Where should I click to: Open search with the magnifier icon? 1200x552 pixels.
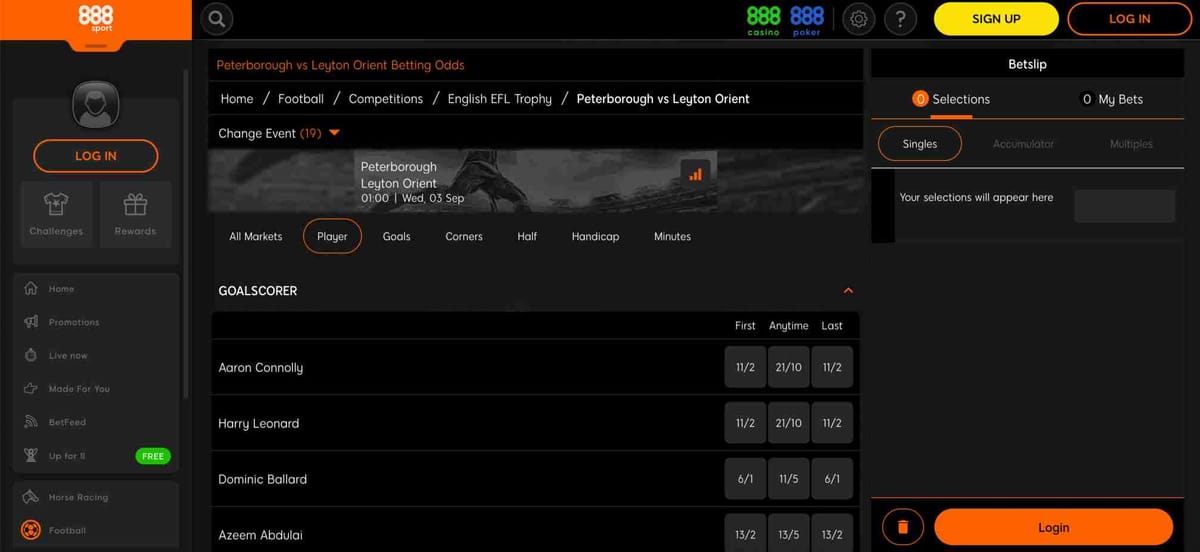[x=217, y=19]
